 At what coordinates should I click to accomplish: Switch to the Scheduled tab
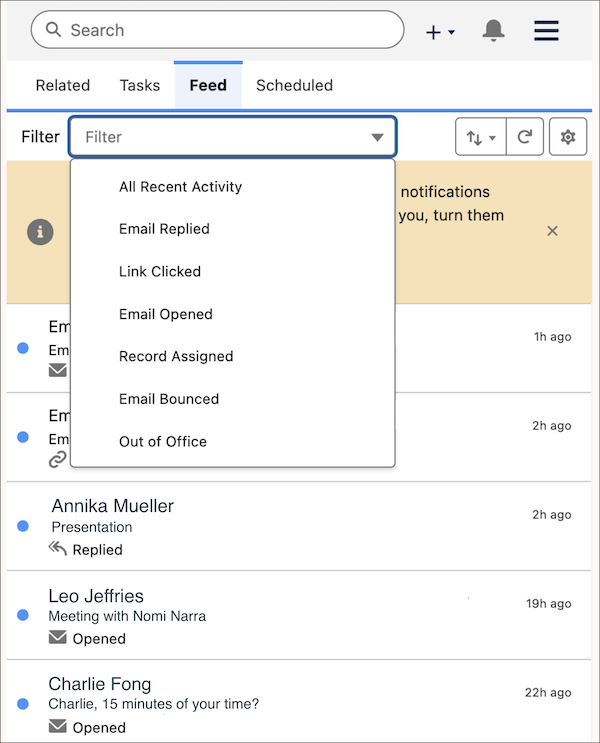tap(294, 85)
